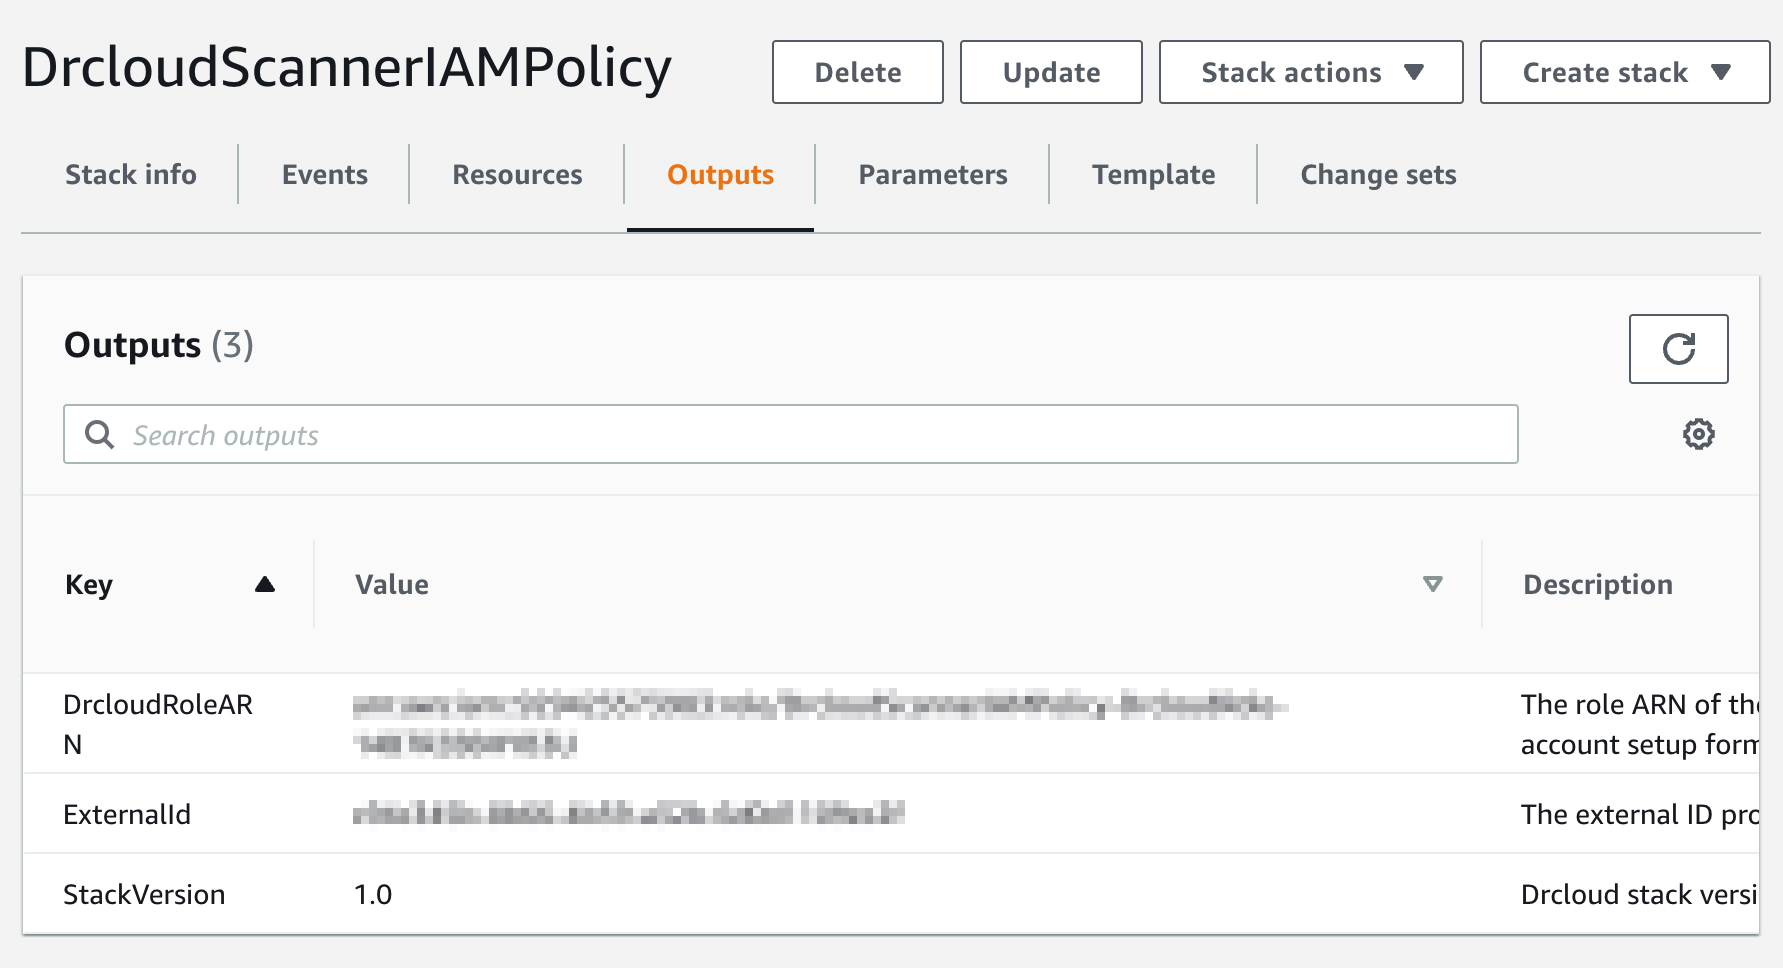Sort by Value column arrow

(1432, 584)
